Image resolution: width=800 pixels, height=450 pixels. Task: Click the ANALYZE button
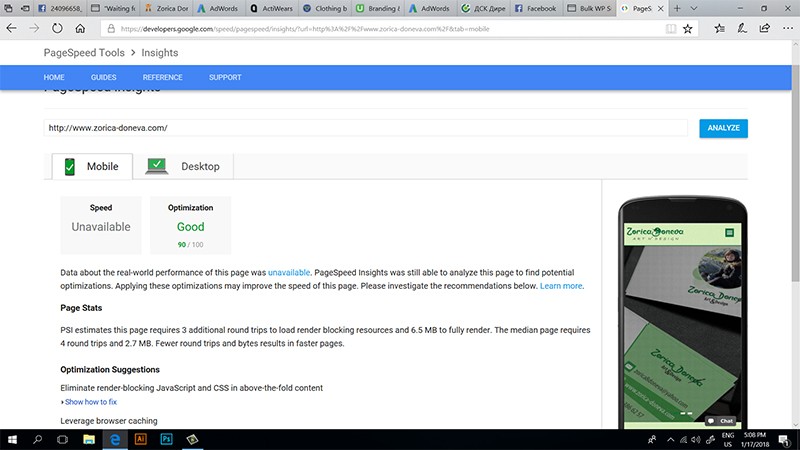coord(723,128)
